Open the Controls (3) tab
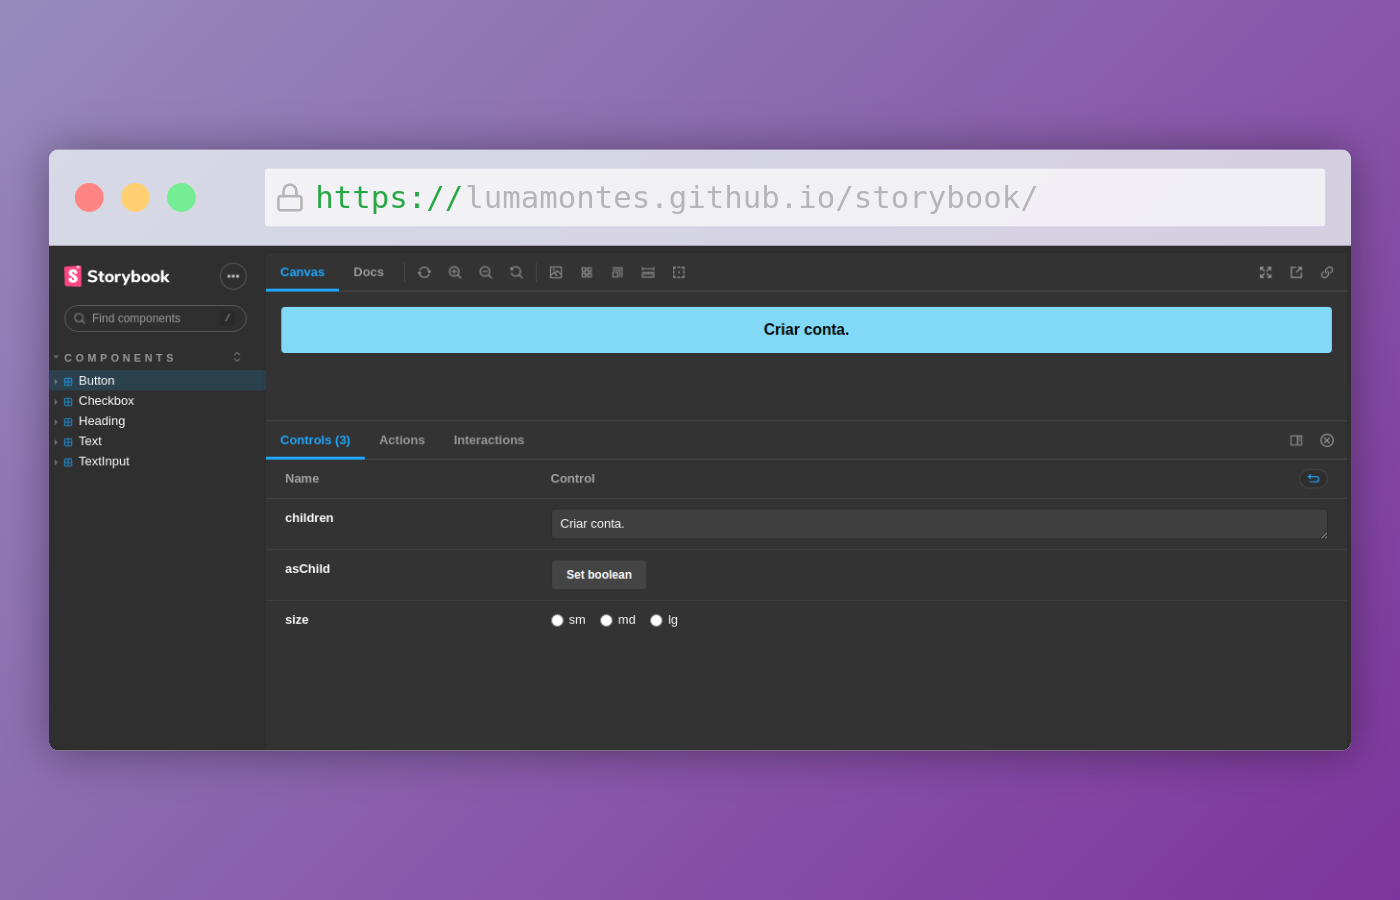Image resolution: width=1400 pixels, height=900 pixels. (315, 440)
